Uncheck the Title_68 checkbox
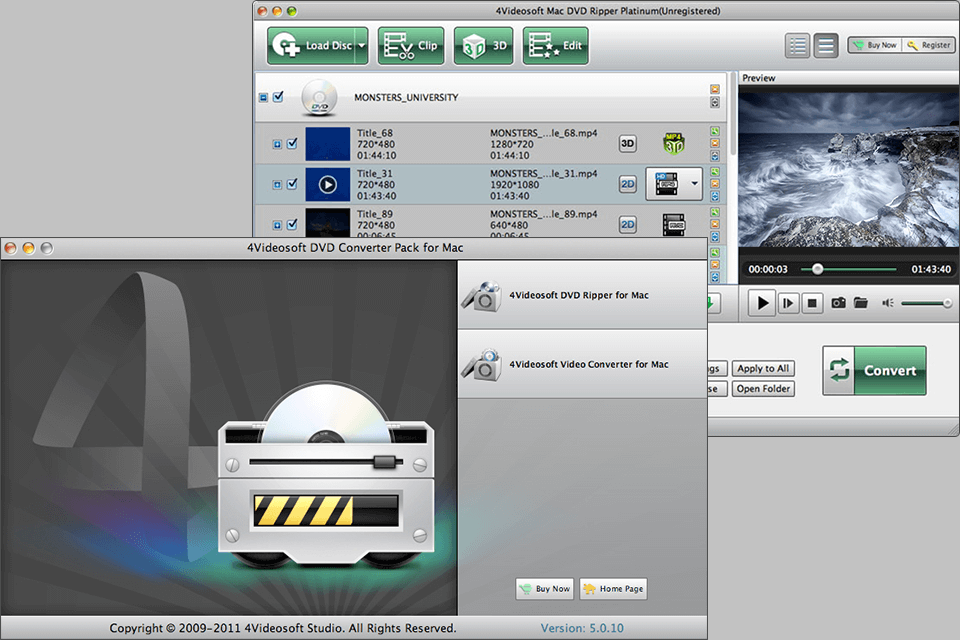960x640 pixels. pos(293,143)
